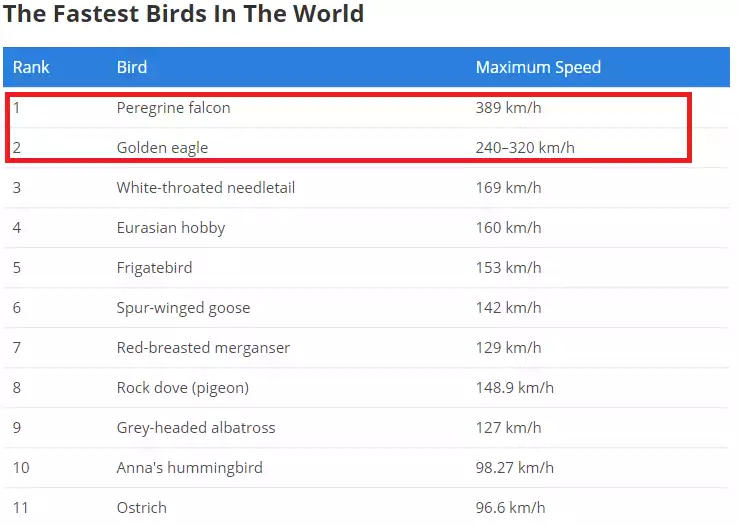Select the Frigatebird row name
Viewport: 738px width, 526px height.
pos(154,268)
